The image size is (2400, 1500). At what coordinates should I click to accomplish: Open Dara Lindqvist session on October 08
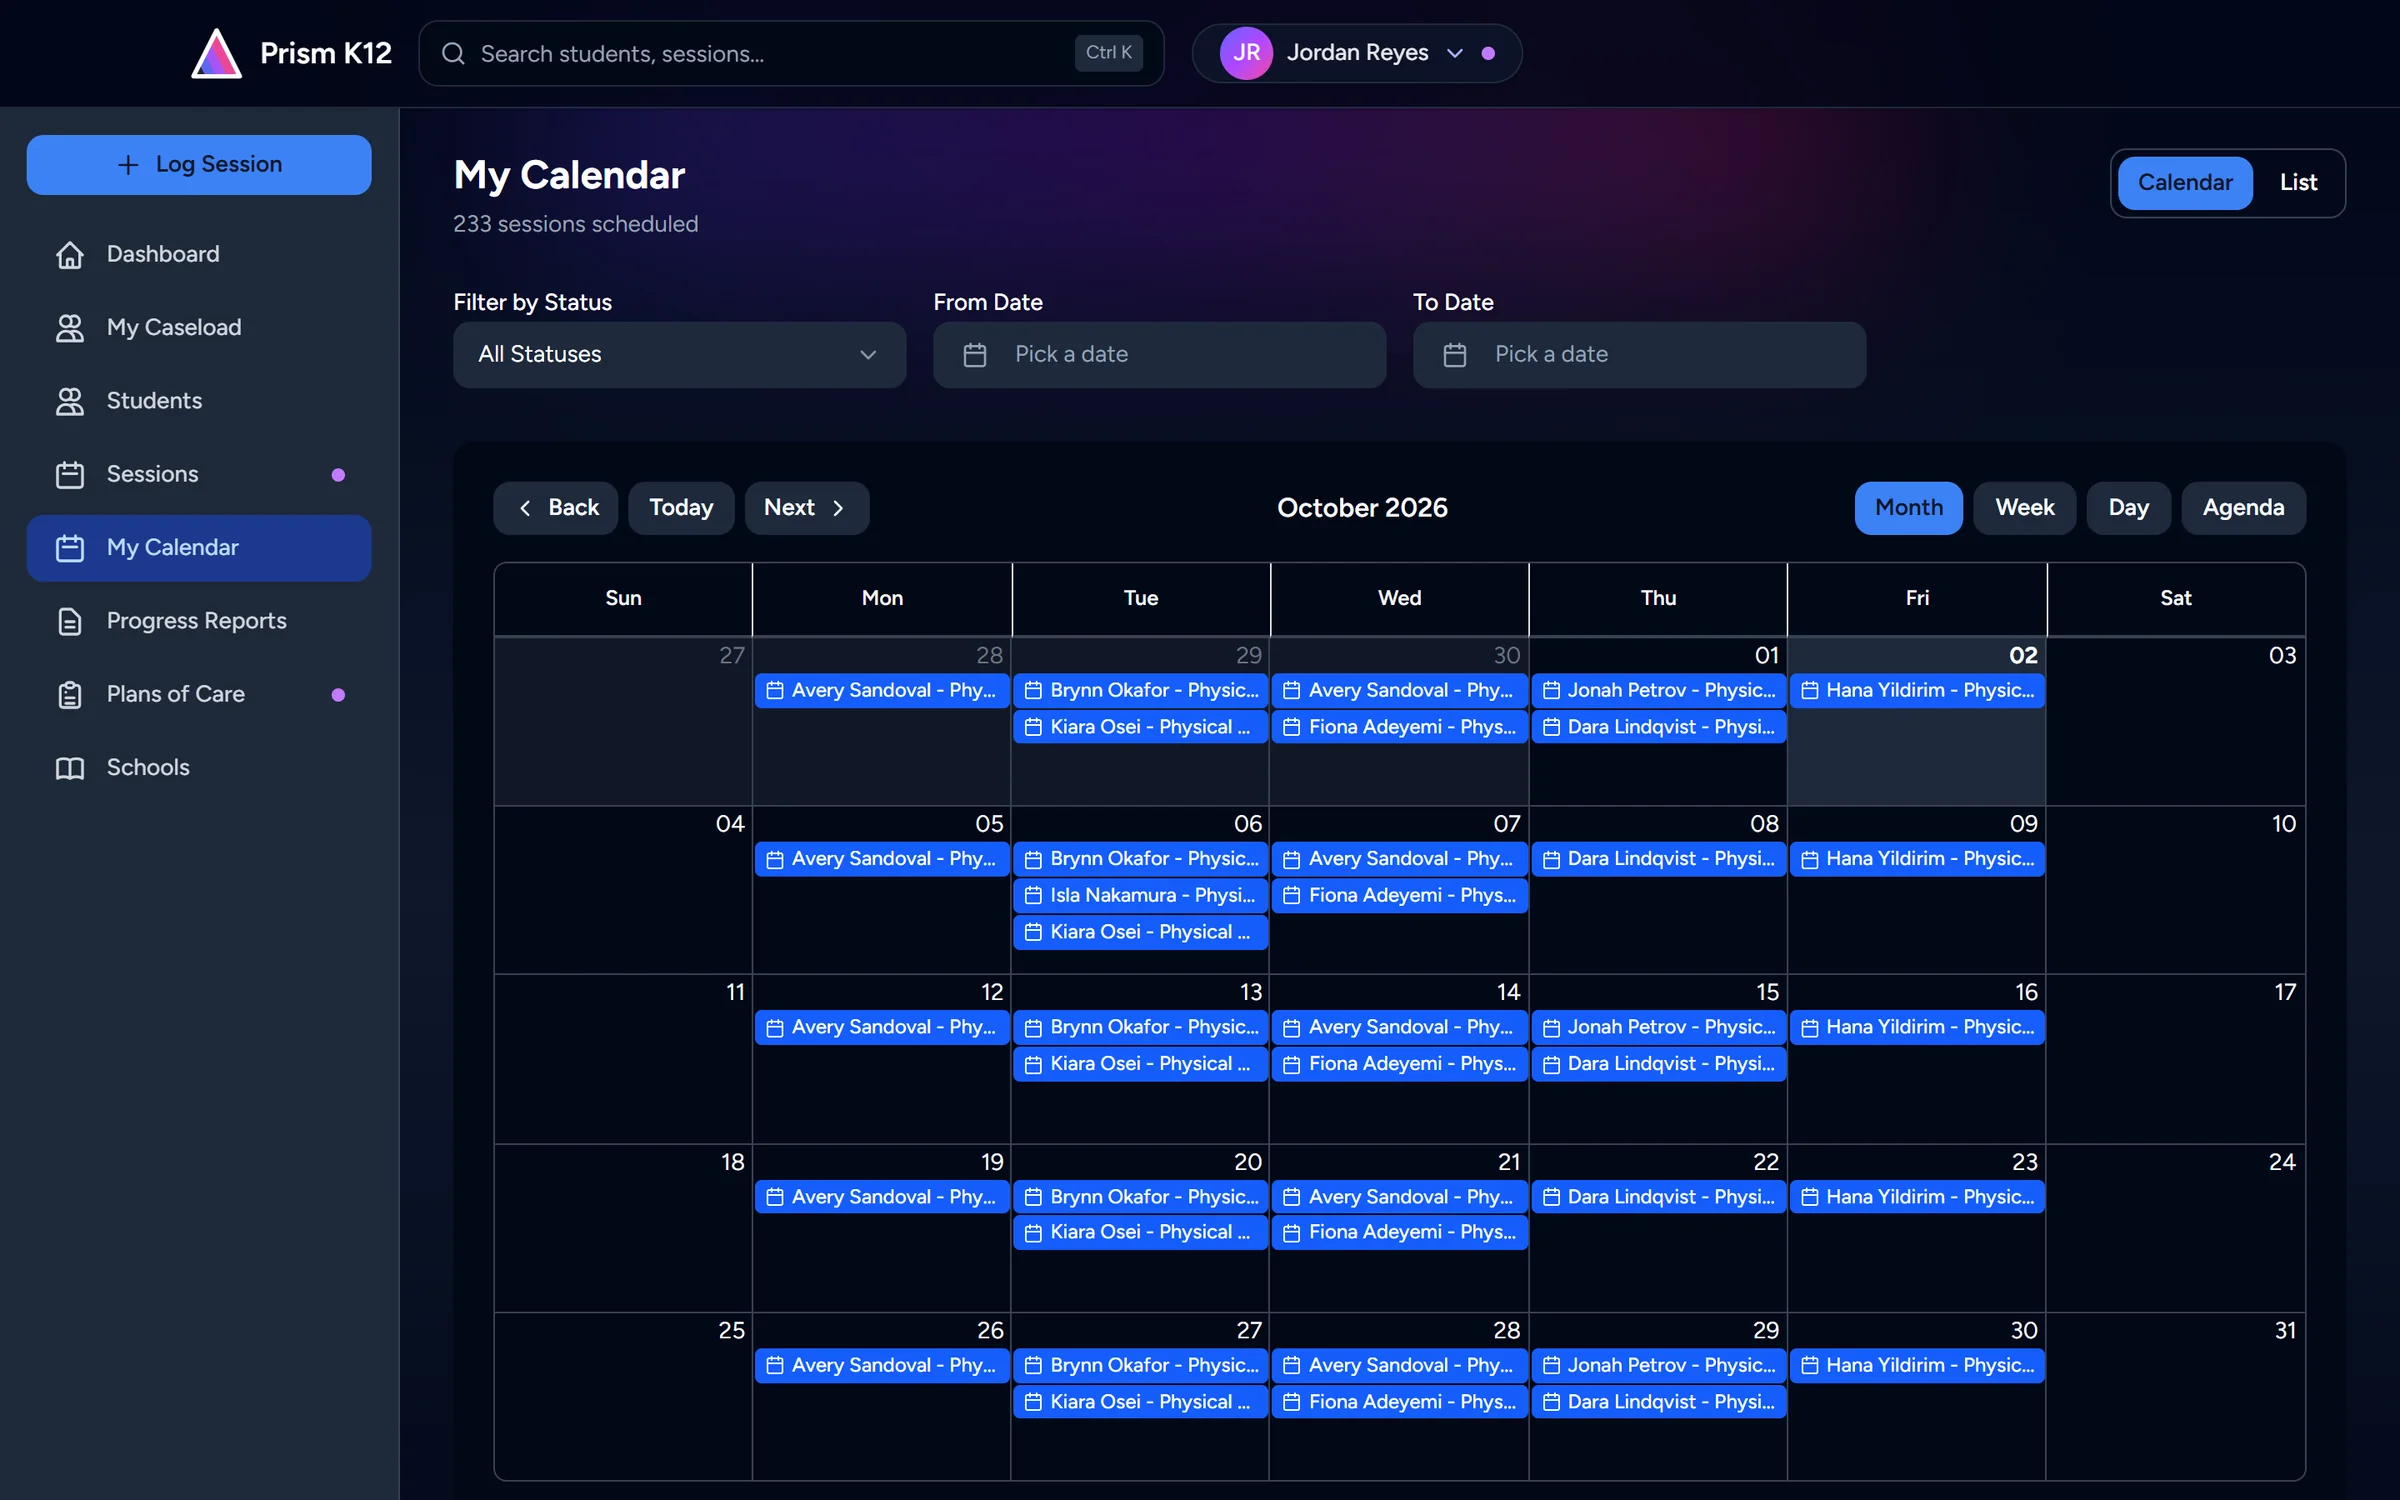(x=1658, y=859)
